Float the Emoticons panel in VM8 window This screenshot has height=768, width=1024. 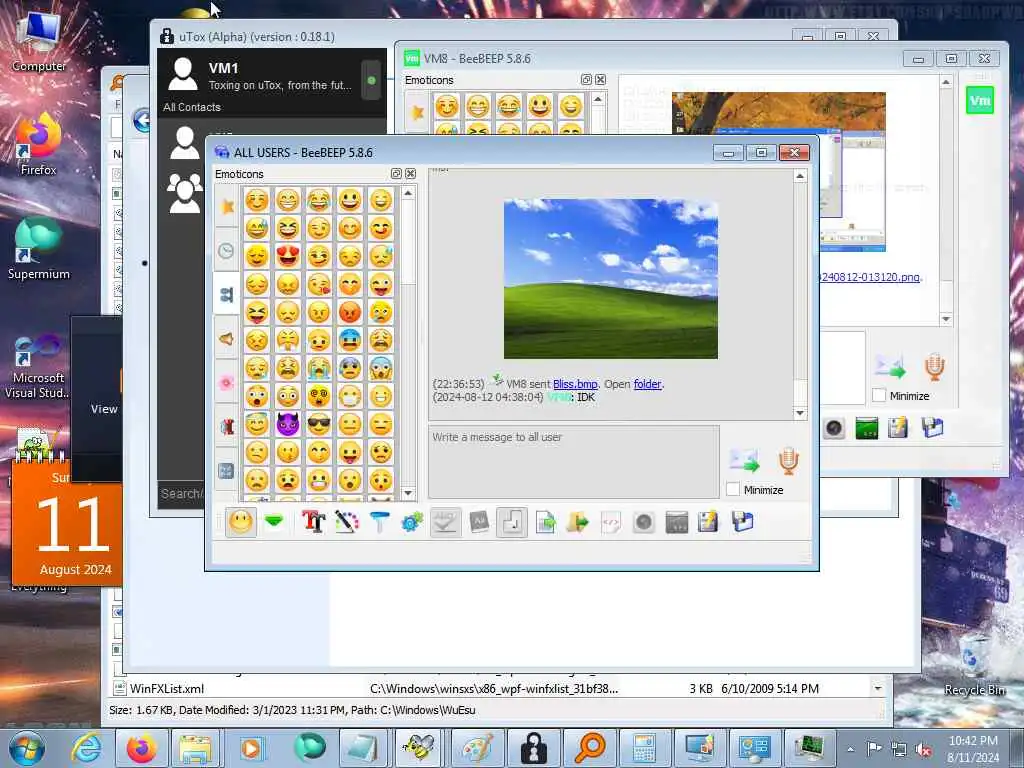pos(586,80)
